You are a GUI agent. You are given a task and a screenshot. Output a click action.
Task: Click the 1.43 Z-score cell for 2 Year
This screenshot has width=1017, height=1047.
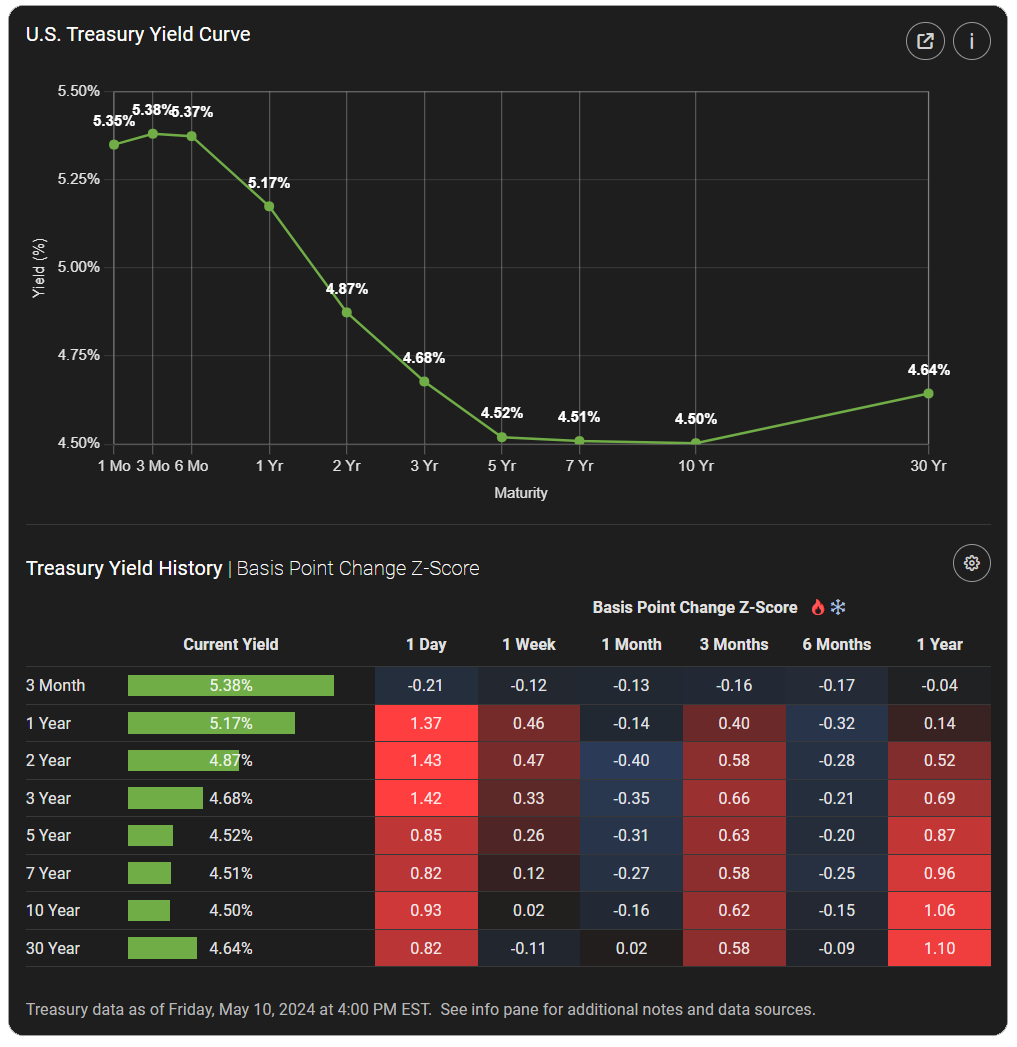click(x=426, y=760)
